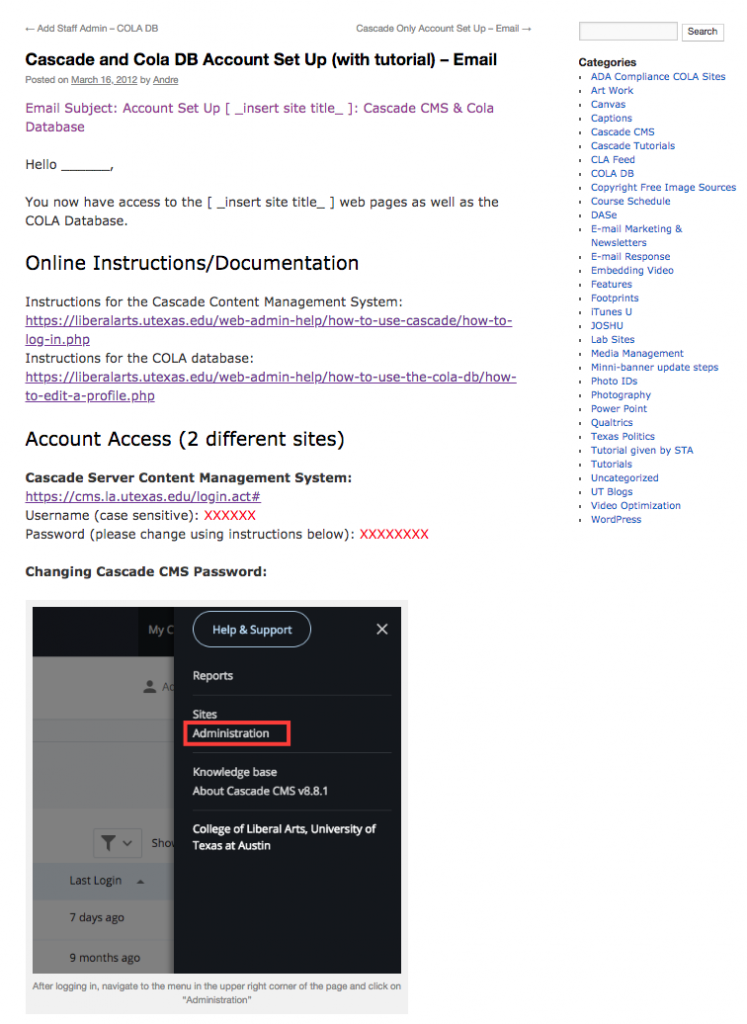The image size is (747, 1024).
Task: Go to previous post Add Staff Admin – COLA DB
Action: [91, 29]
